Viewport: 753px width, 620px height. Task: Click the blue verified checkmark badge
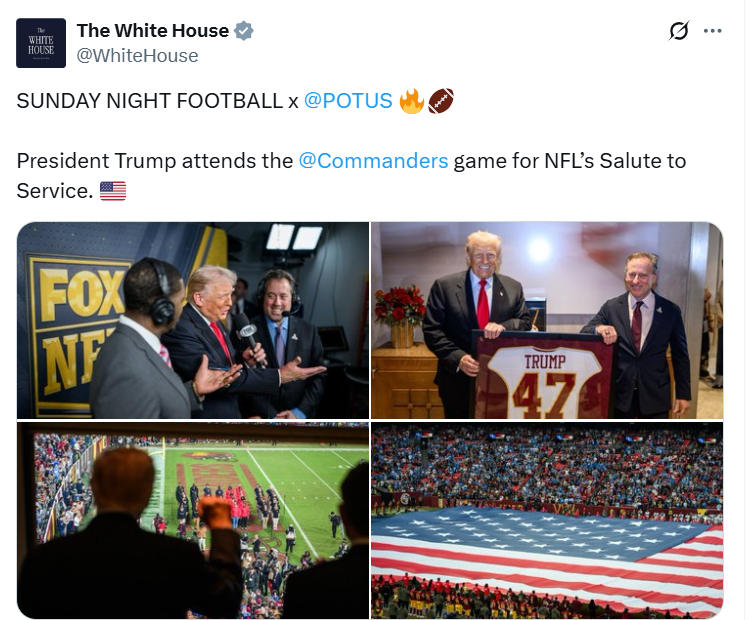coord(244,31)
